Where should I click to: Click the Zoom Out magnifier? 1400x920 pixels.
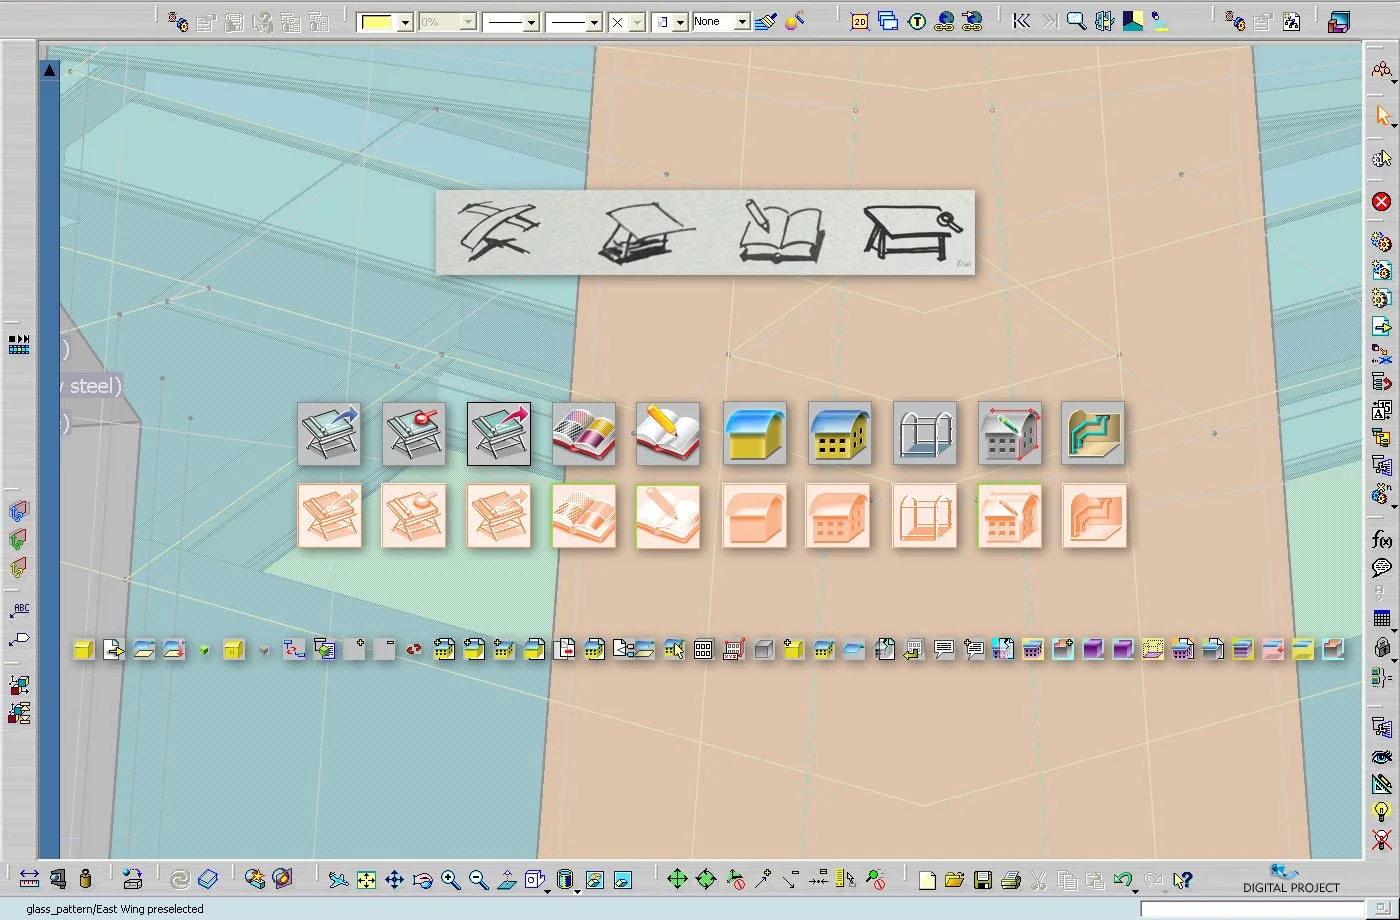click(478, 880)
